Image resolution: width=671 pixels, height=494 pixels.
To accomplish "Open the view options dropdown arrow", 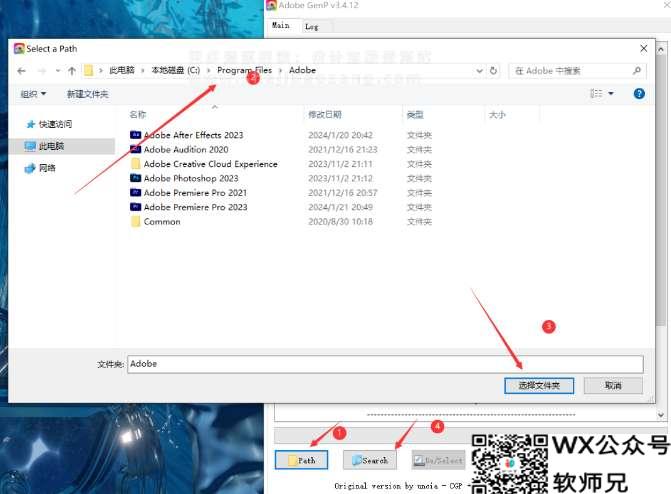I will pyautogui.click(x=611, y=93).
